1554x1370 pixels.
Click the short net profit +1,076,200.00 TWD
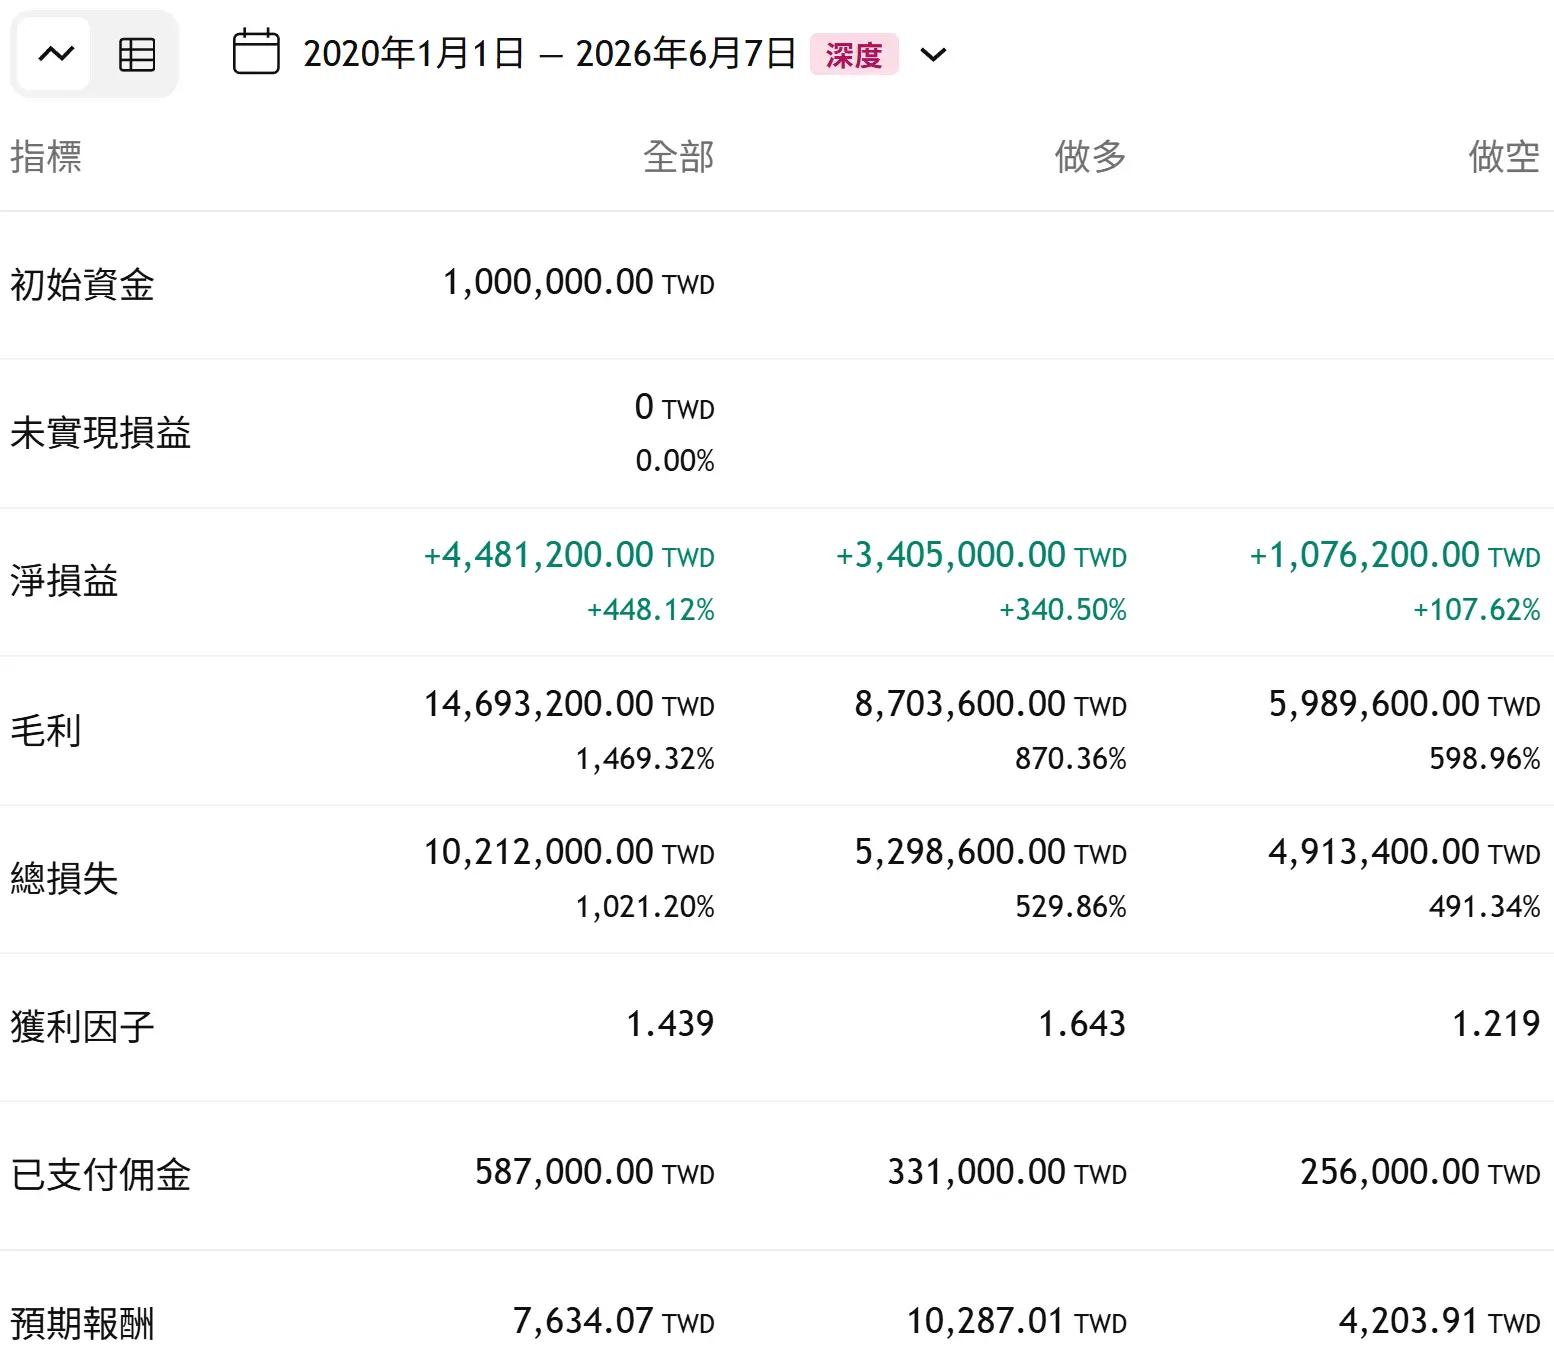pos(1395,556)
